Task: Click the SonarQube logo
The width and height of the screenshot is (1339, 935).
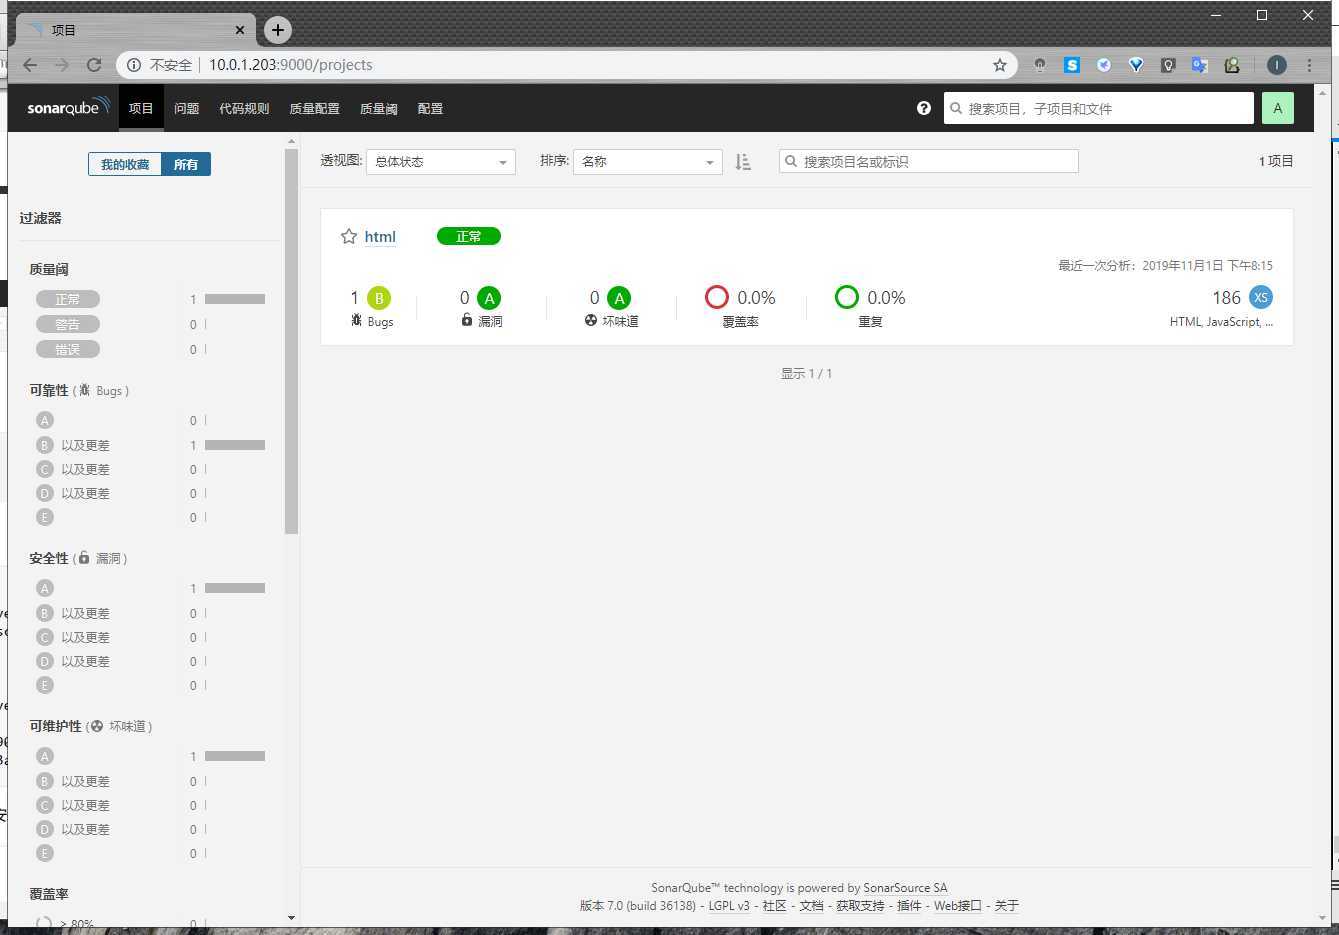Action: pos(68,108)
